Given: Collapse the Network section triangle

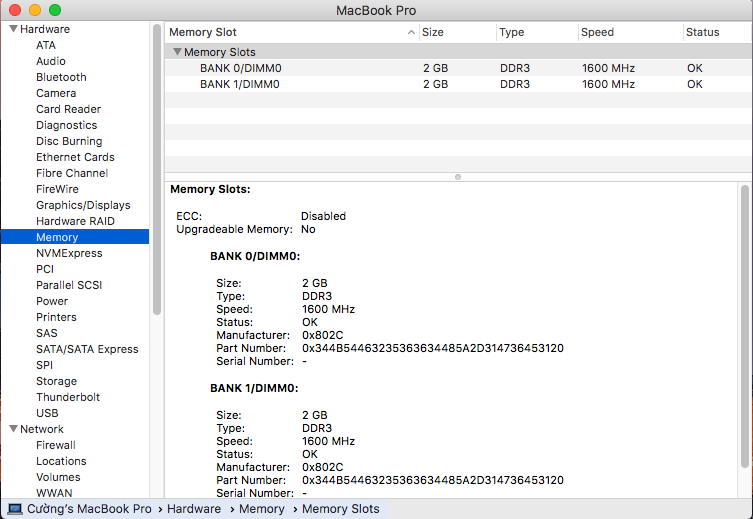Looking at the screenshot, I should [13, 429].
